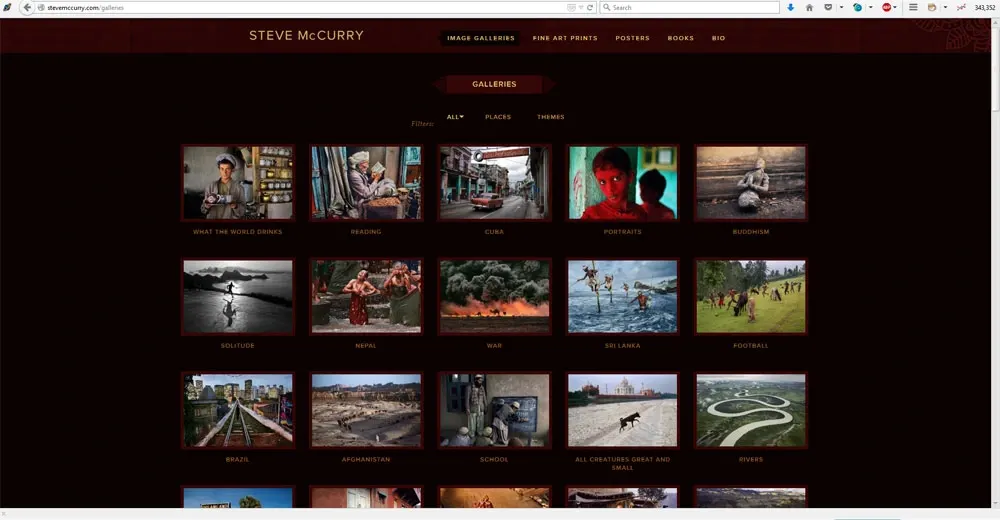Open the Solitude gallery thumbnail
The image size is (1000, 520).
238,296
